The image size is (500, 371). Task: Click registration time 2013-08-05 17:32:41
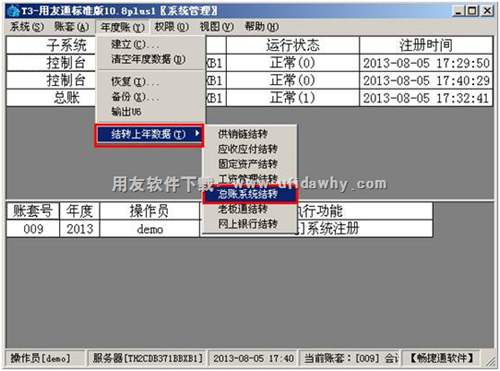[426, 98]
